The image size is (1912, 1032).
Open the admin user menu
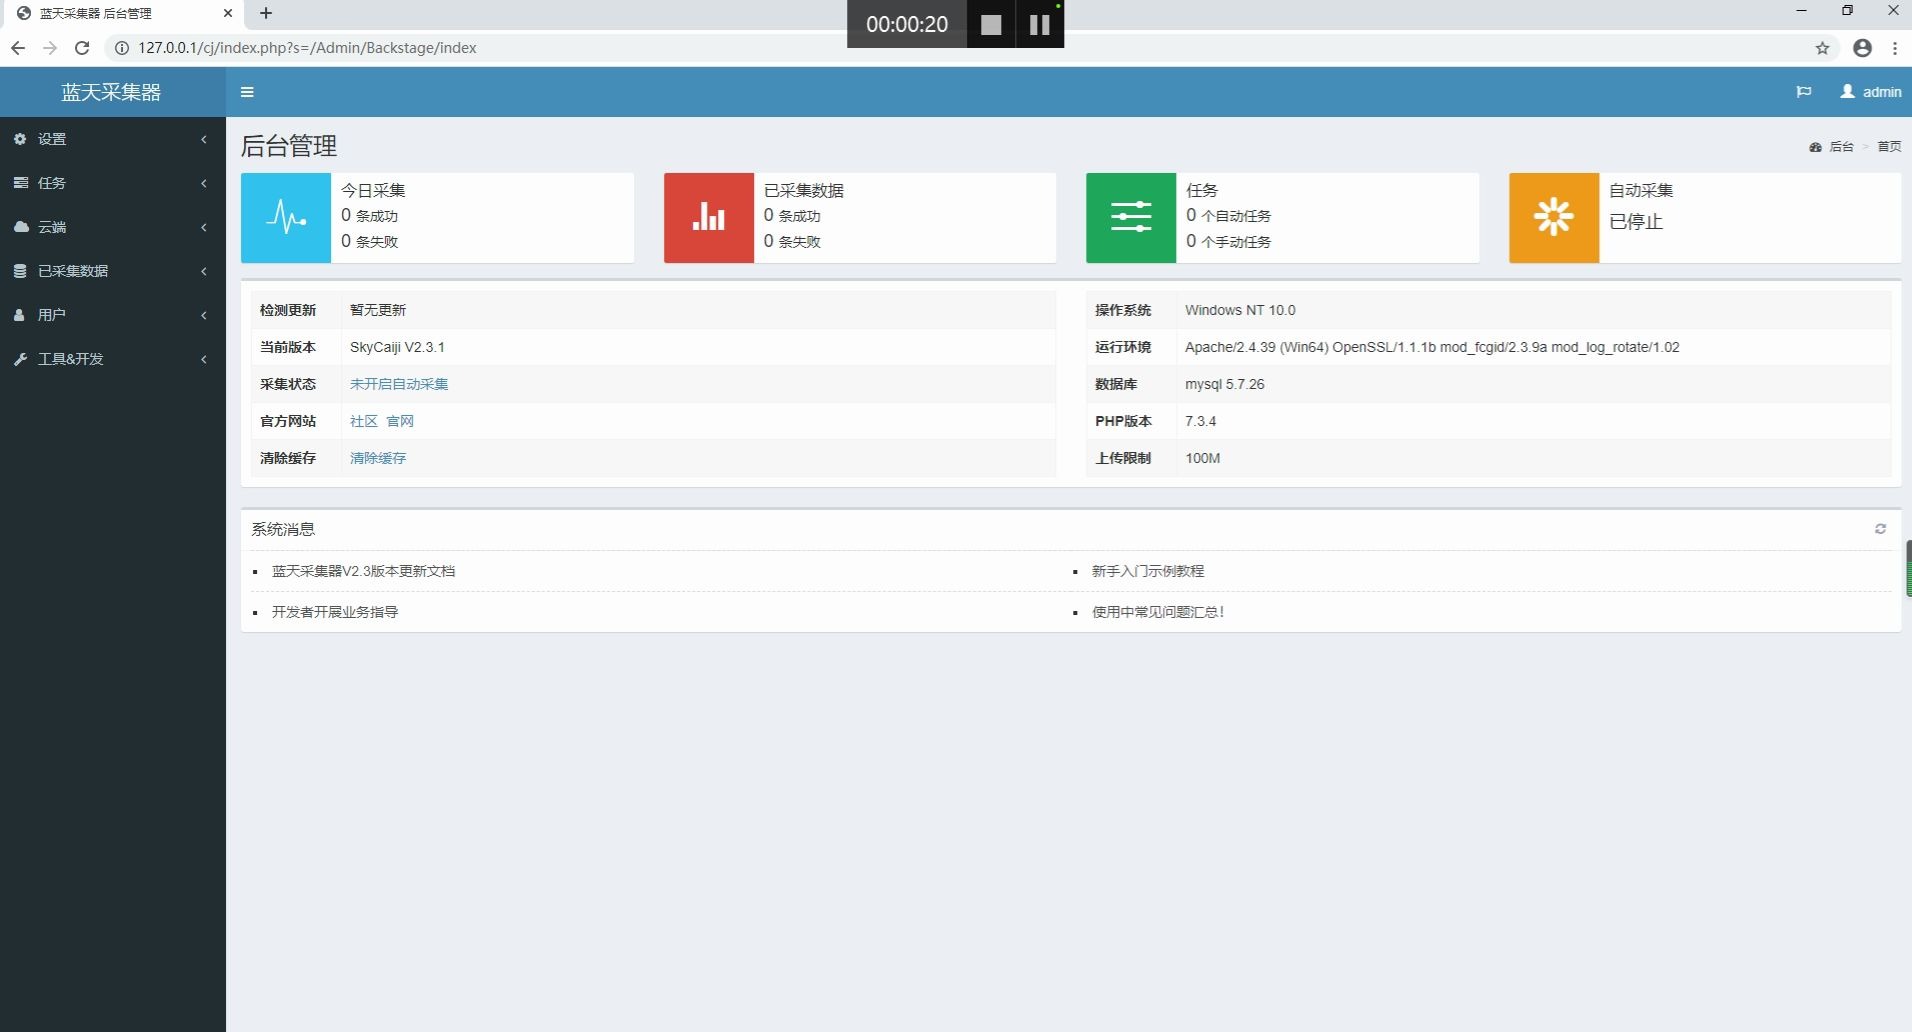[x=1871, y=92]
